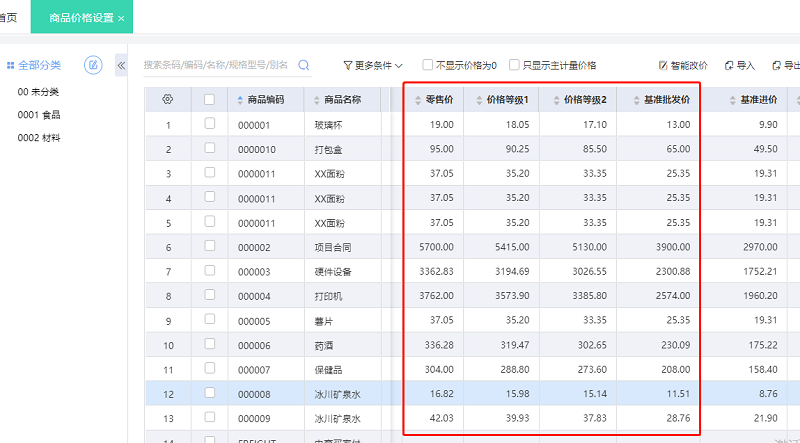This screenshot has width=800, height=443.
Task: Click 基准批发价 value 2574.00
Action: click(x=673, y=296)
